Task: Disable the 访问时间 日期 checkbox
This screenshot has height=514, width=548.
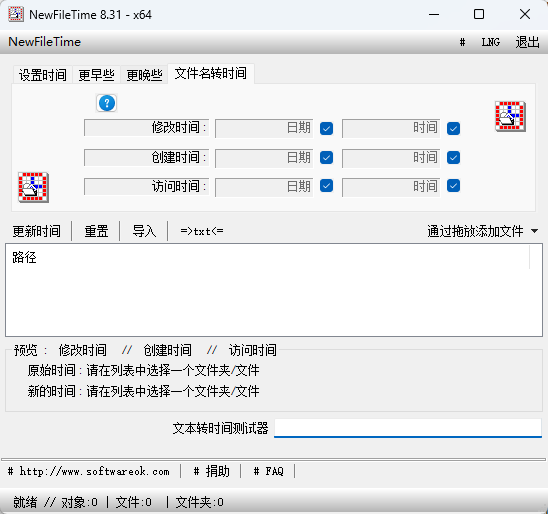Action: [326, 186]
